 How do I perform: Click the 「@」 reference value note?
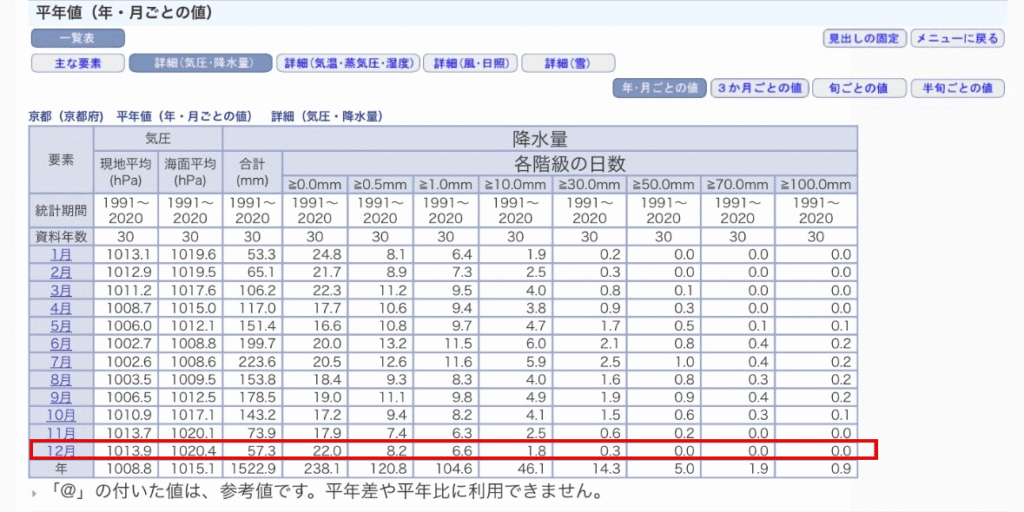pyautogui.click(x=325, y=491)
